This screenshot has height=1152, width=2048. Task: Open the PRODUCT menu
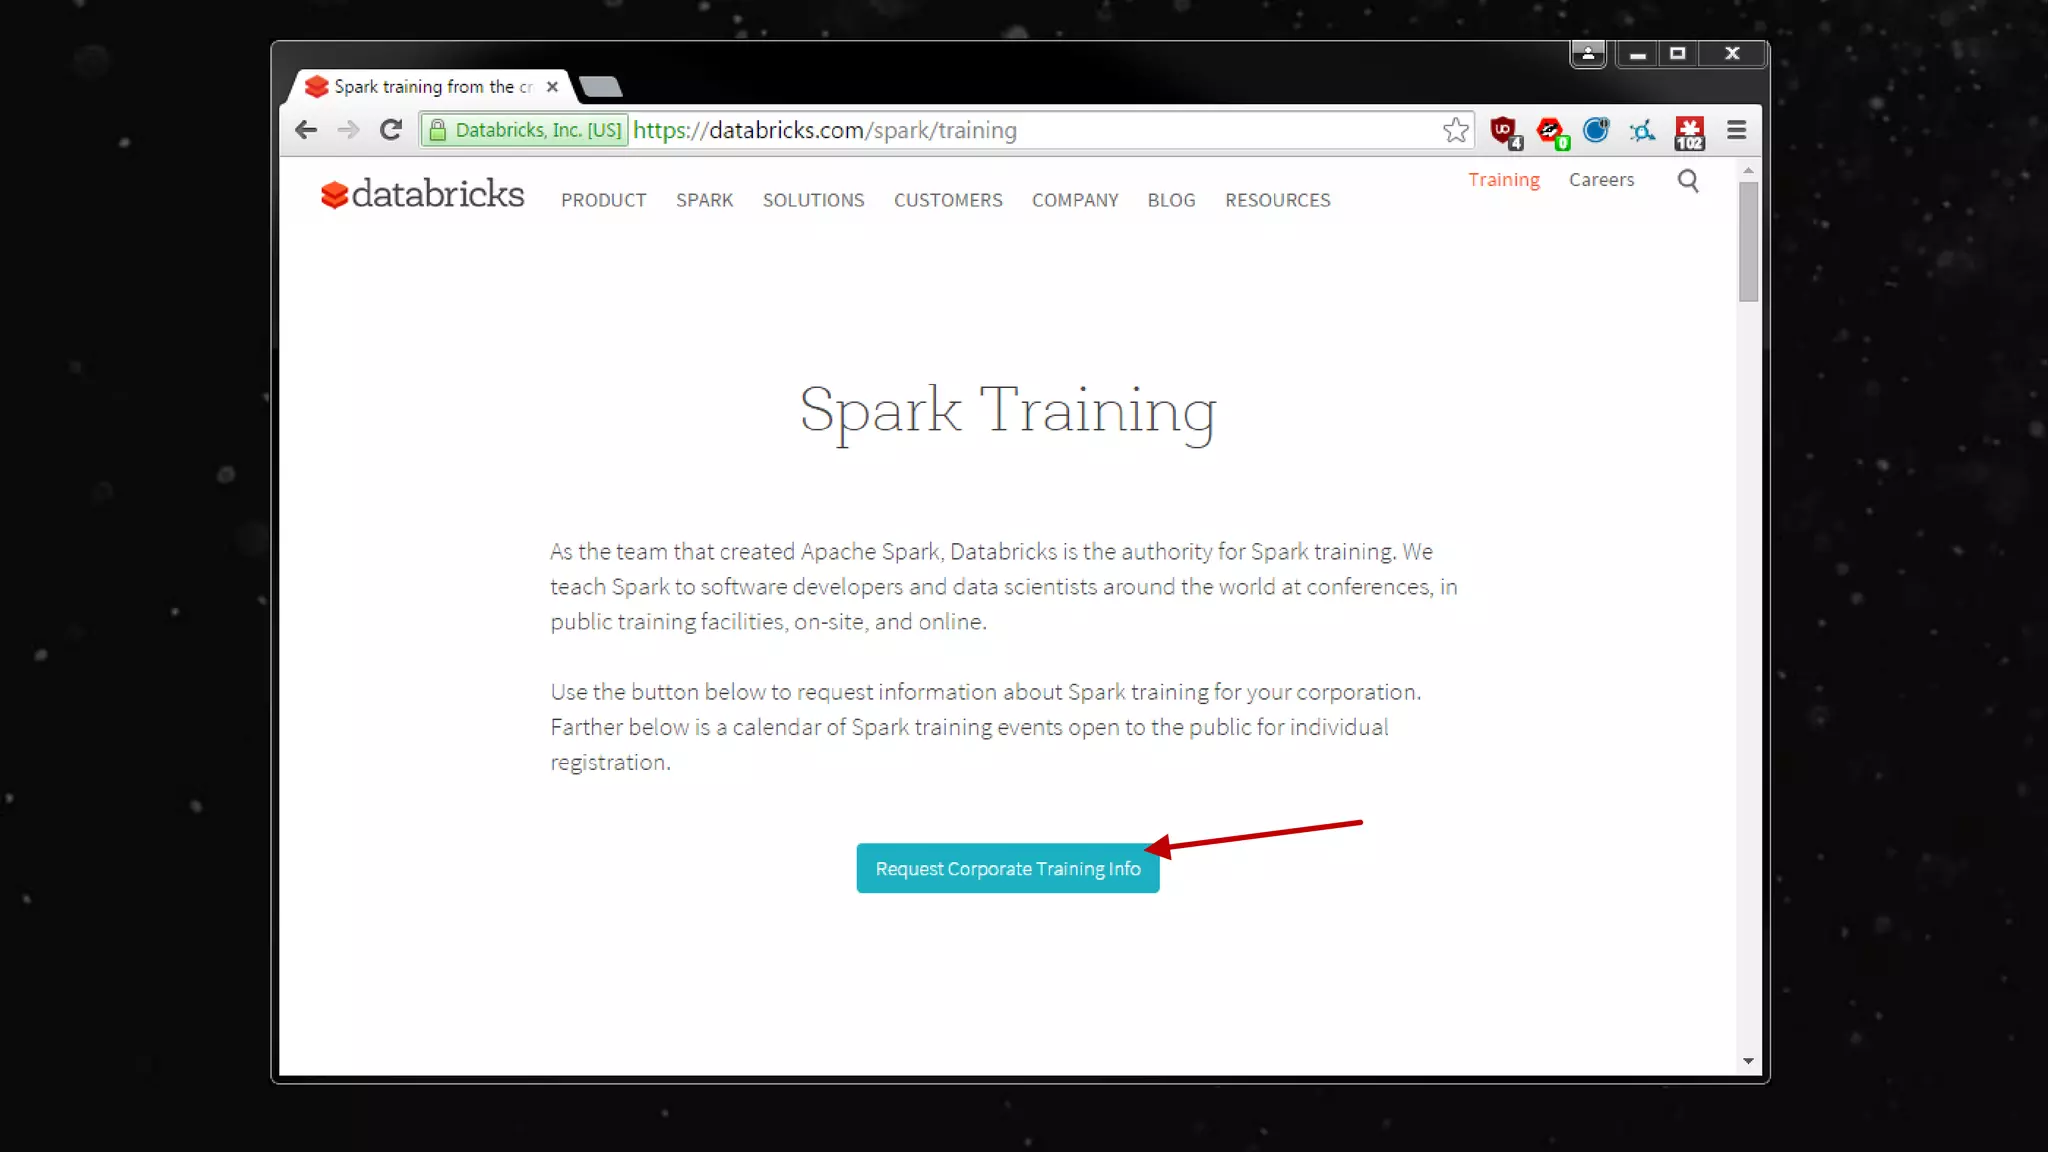coord(603,200)
